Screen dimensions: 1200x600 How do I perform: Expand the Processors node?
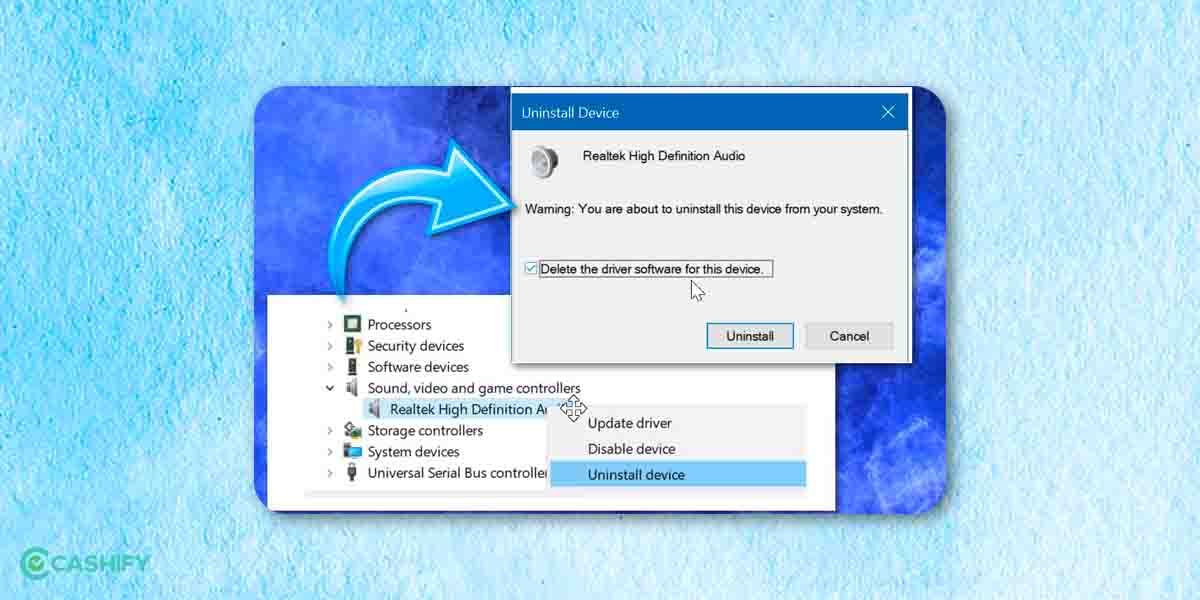click(x=330, y=324)
